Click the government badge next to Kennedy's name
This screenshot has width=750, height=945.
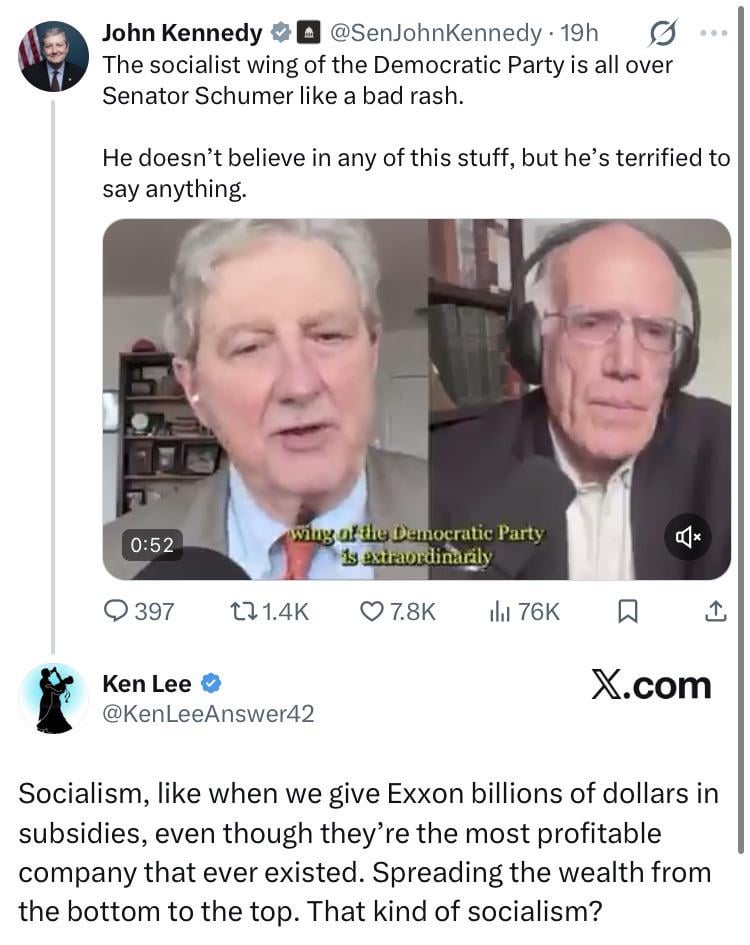click(310, 34)
